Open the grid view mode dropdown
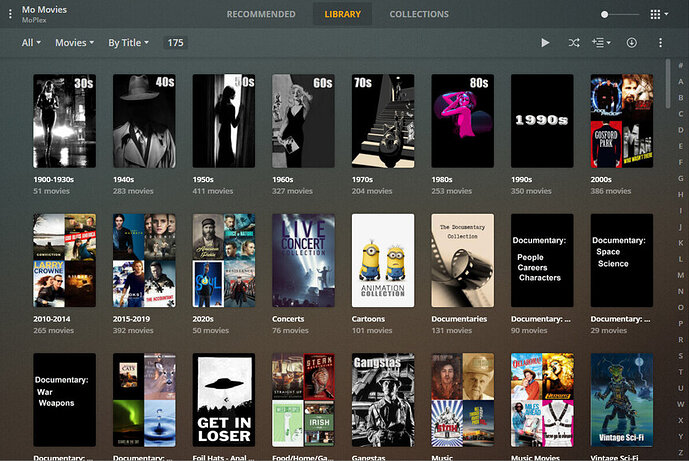The image size is (689, 461). coord(659,15)
